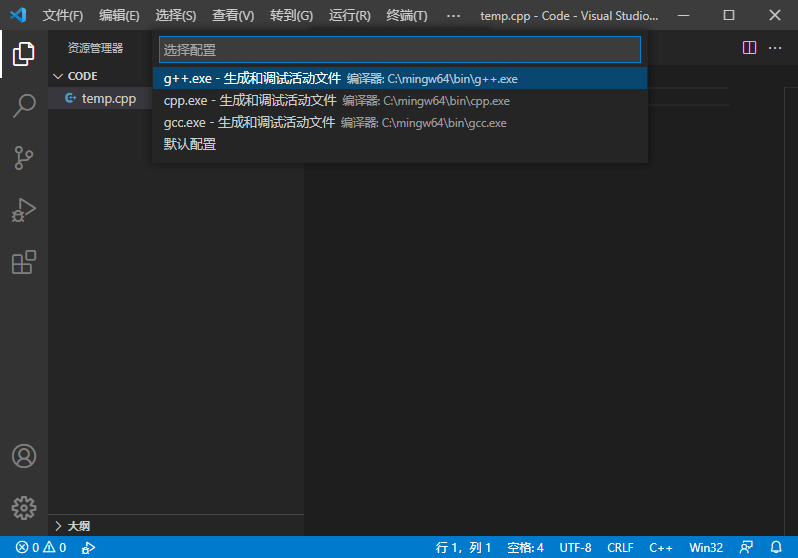
Task: Open the Extensions view icon
Action: pyautogui.click(x=23, y=262)
